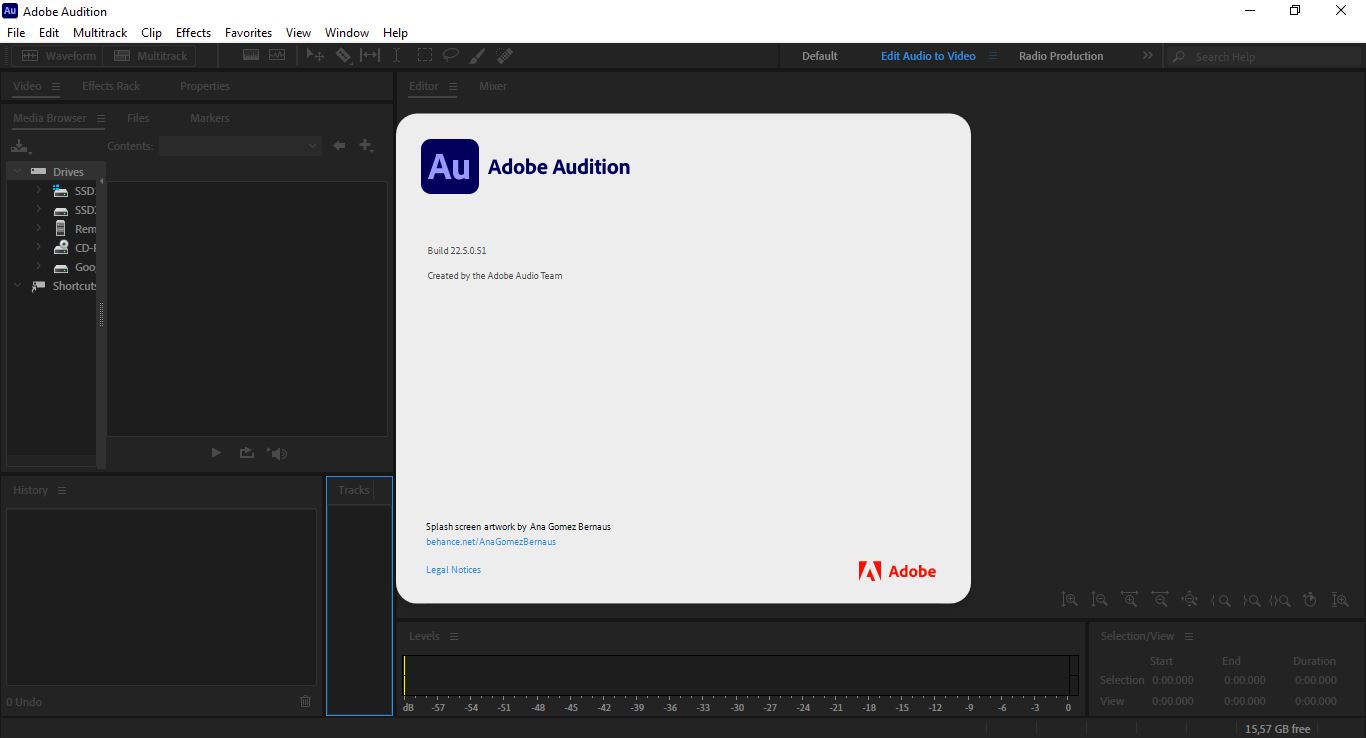
Task: Switch to the Files tab
Action: pos(138,118)
